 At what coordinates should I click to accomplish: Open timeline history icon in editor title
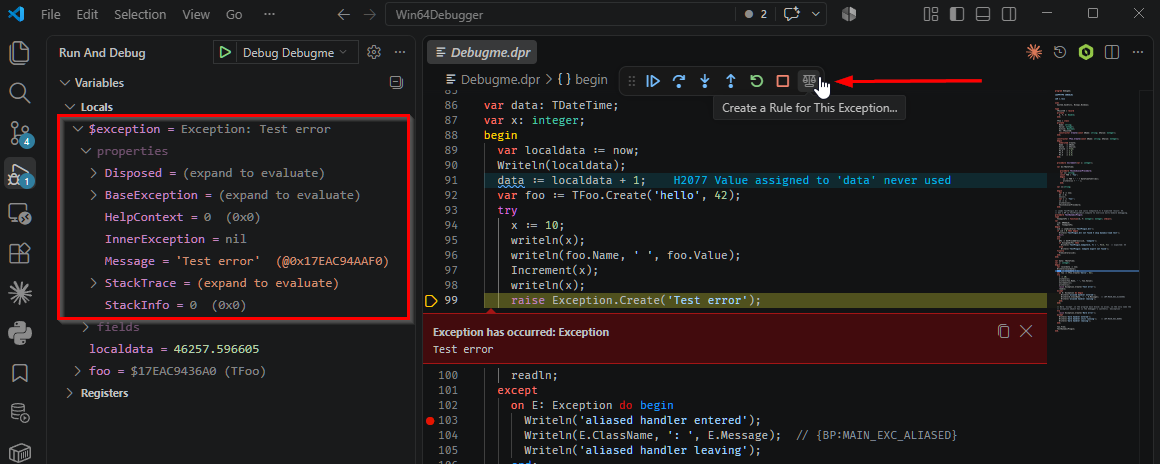click(x=1060, y=53)
